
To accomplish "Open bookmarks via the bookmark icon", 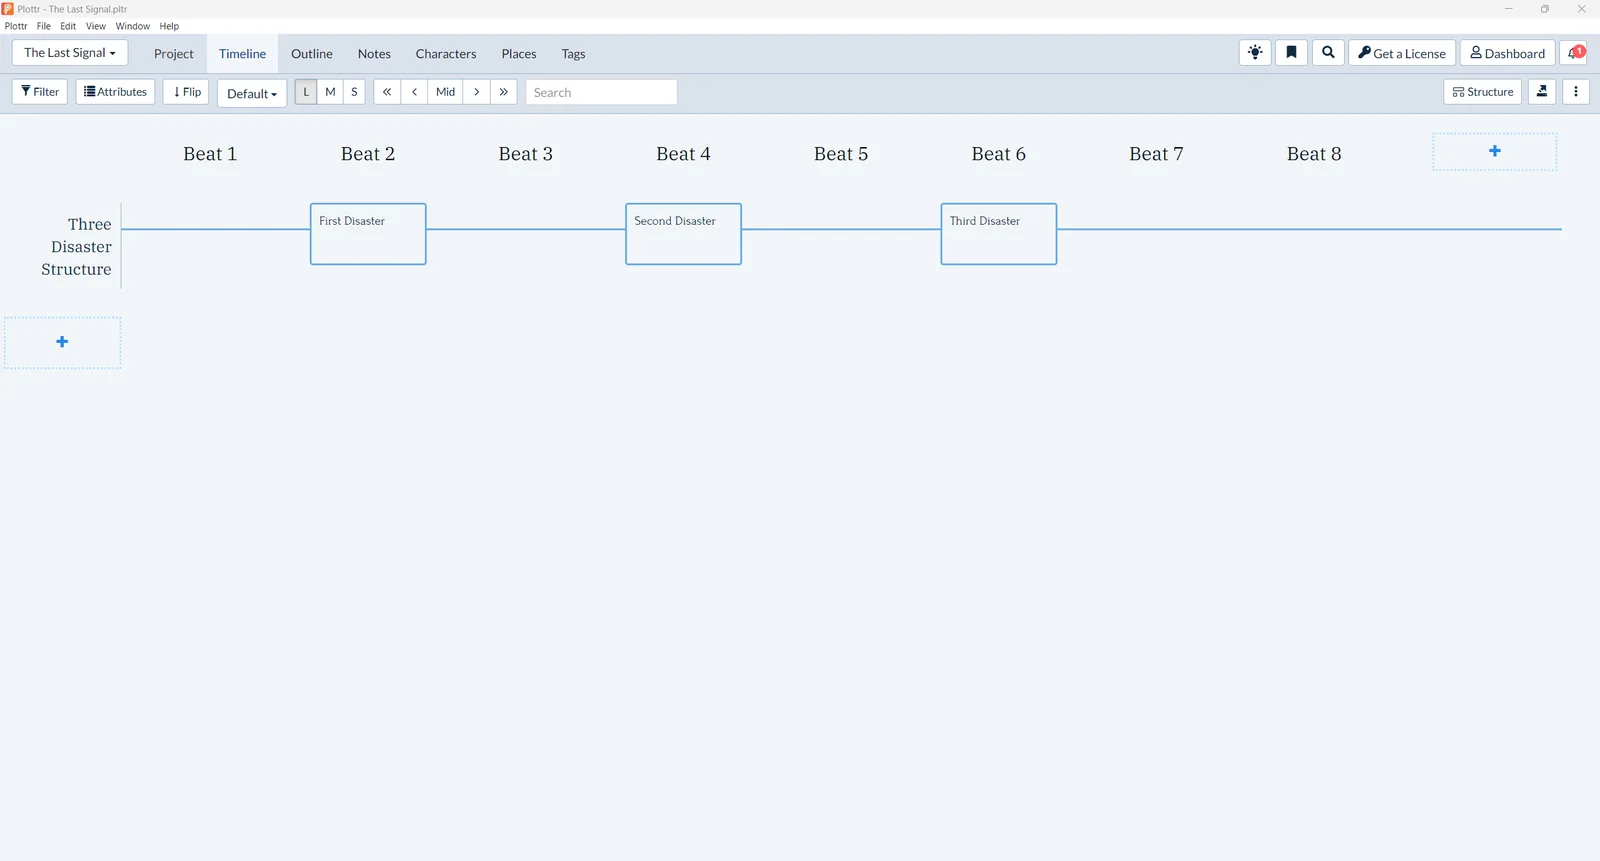I will 1291,53.
